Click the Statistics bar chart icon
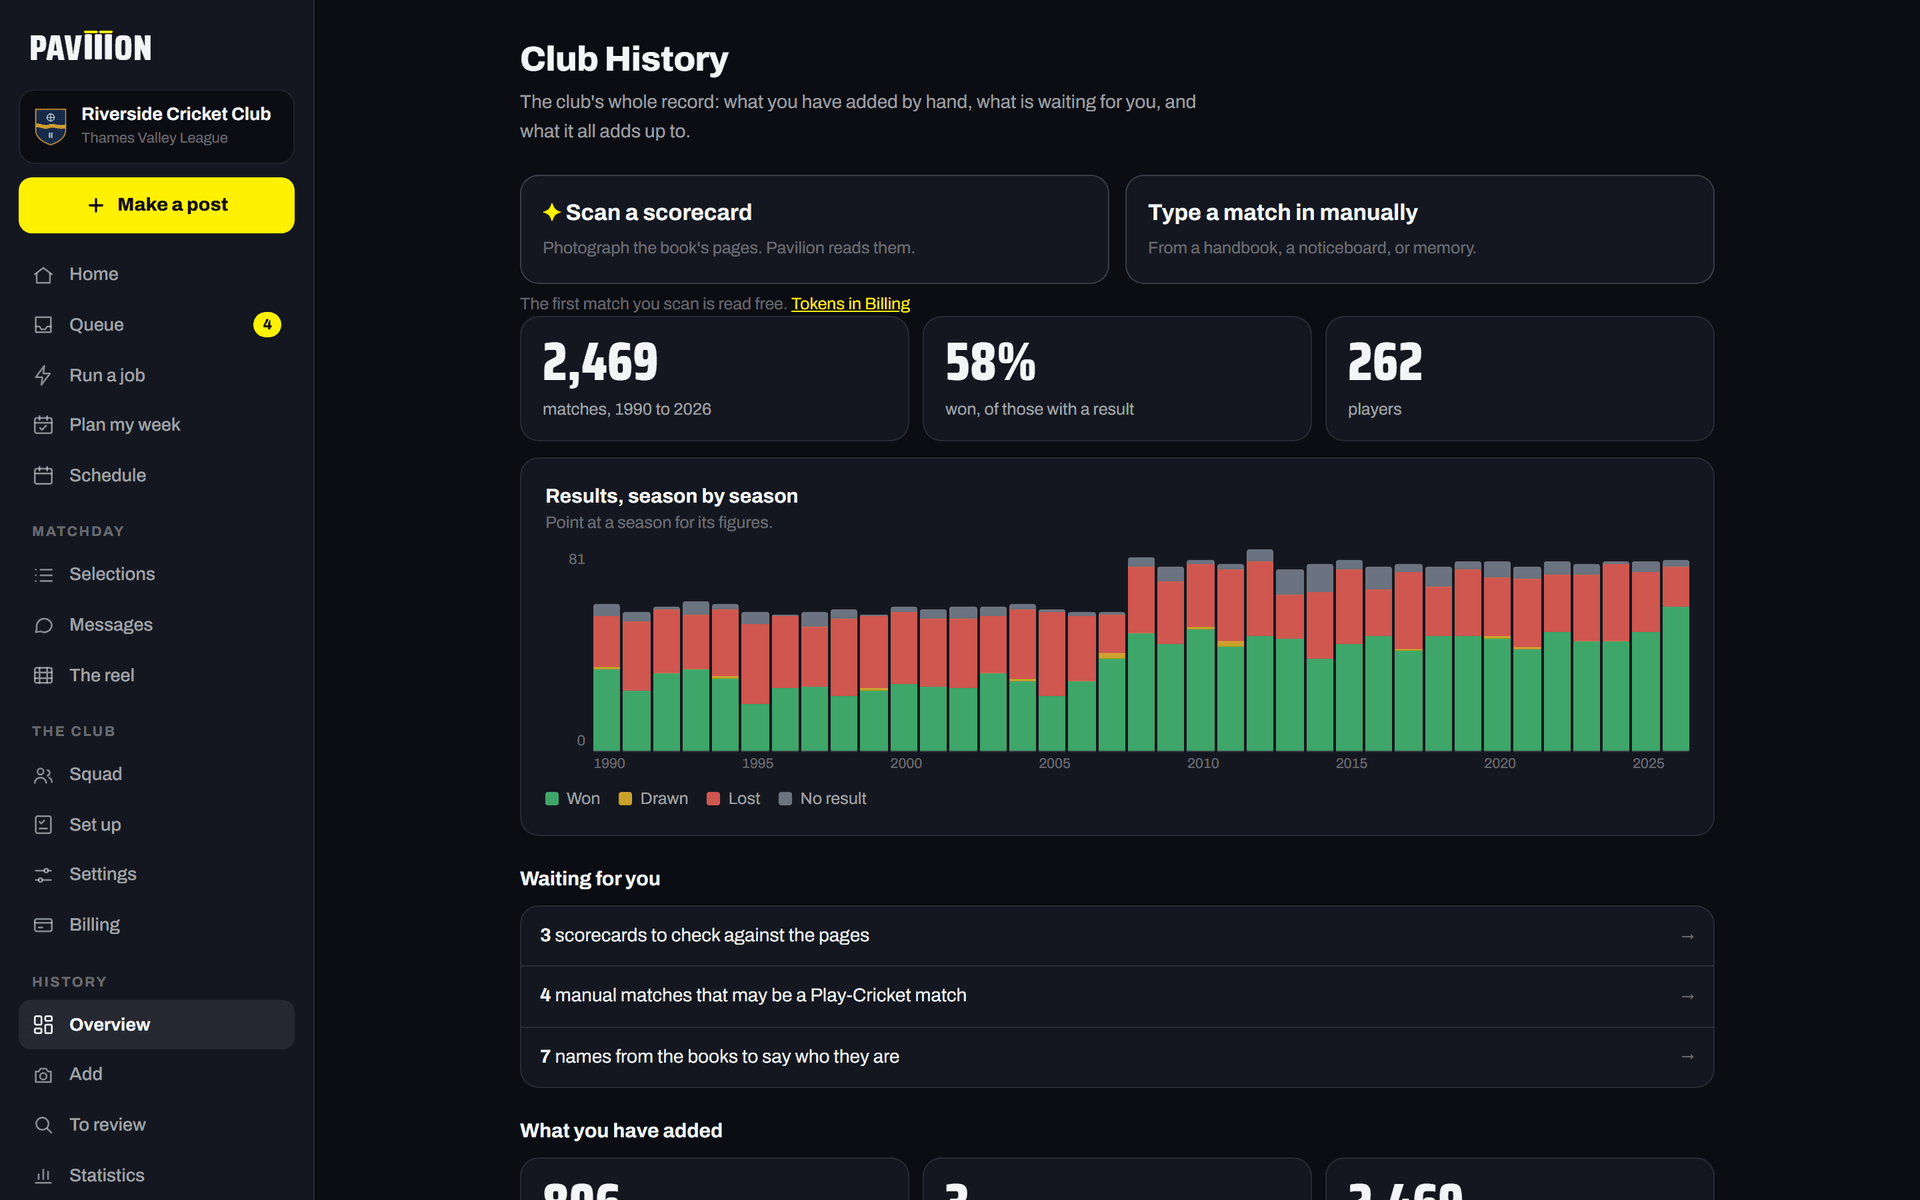 pos(43,1176)
